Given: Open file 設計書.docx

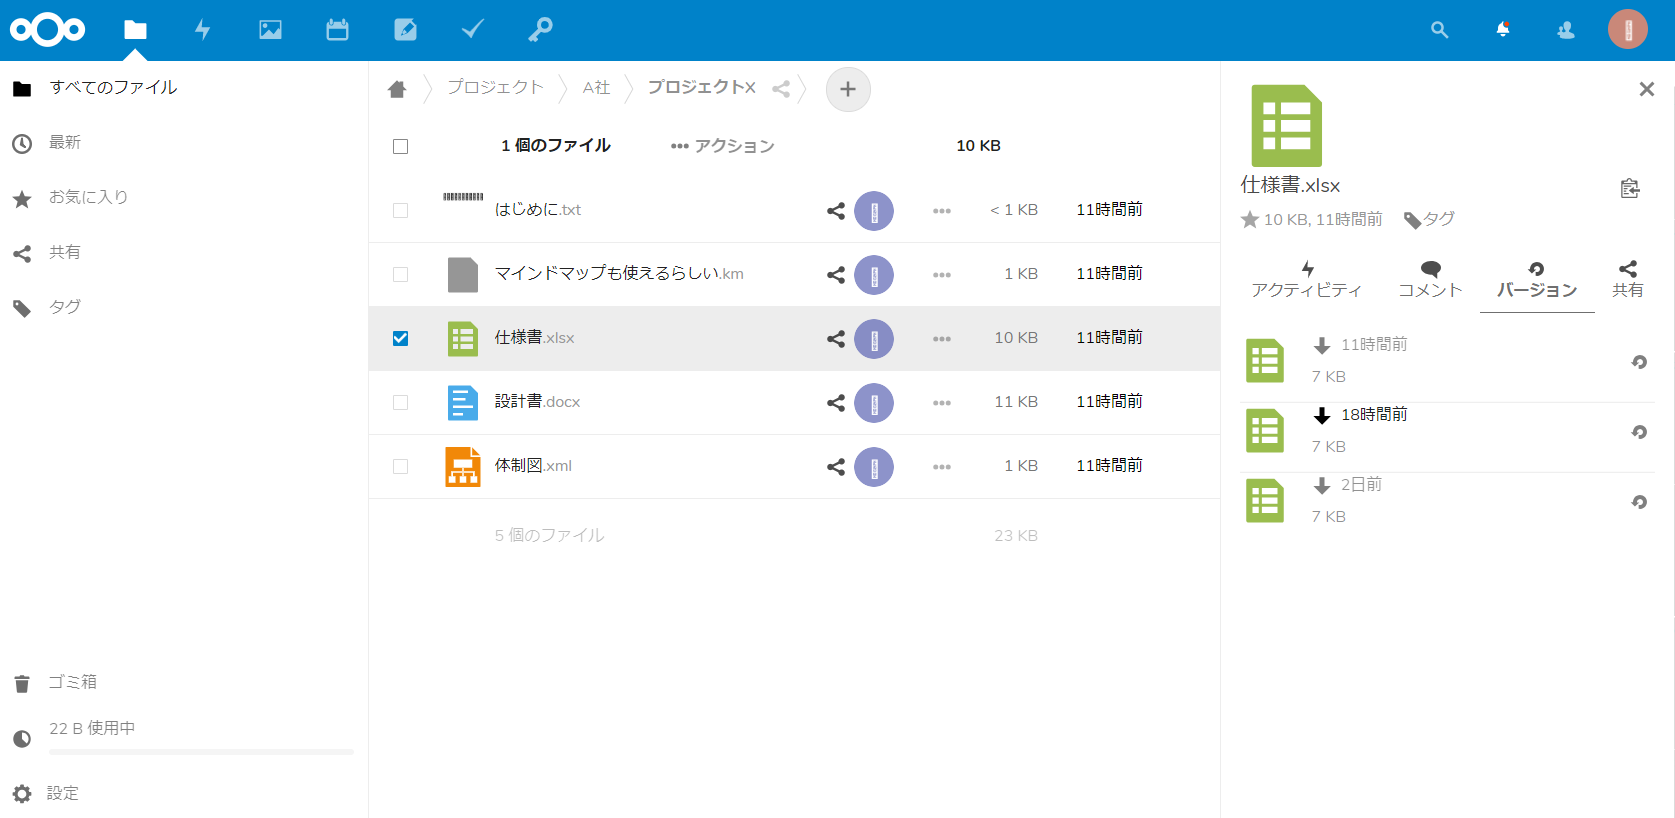Looking at the screenshot, I should point(537,402).
